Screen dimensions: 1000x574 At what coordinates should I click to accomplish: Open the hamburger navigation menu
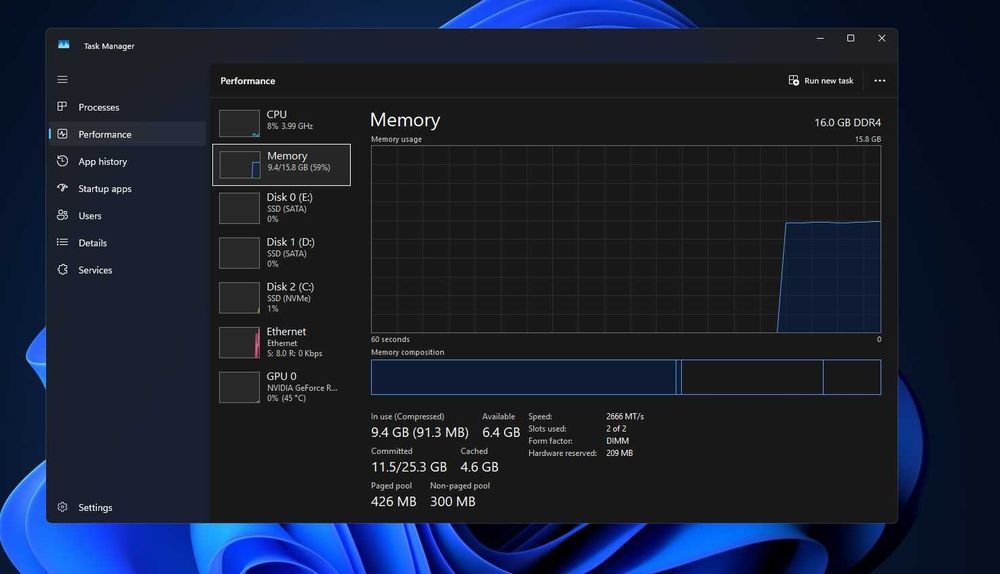62,80
